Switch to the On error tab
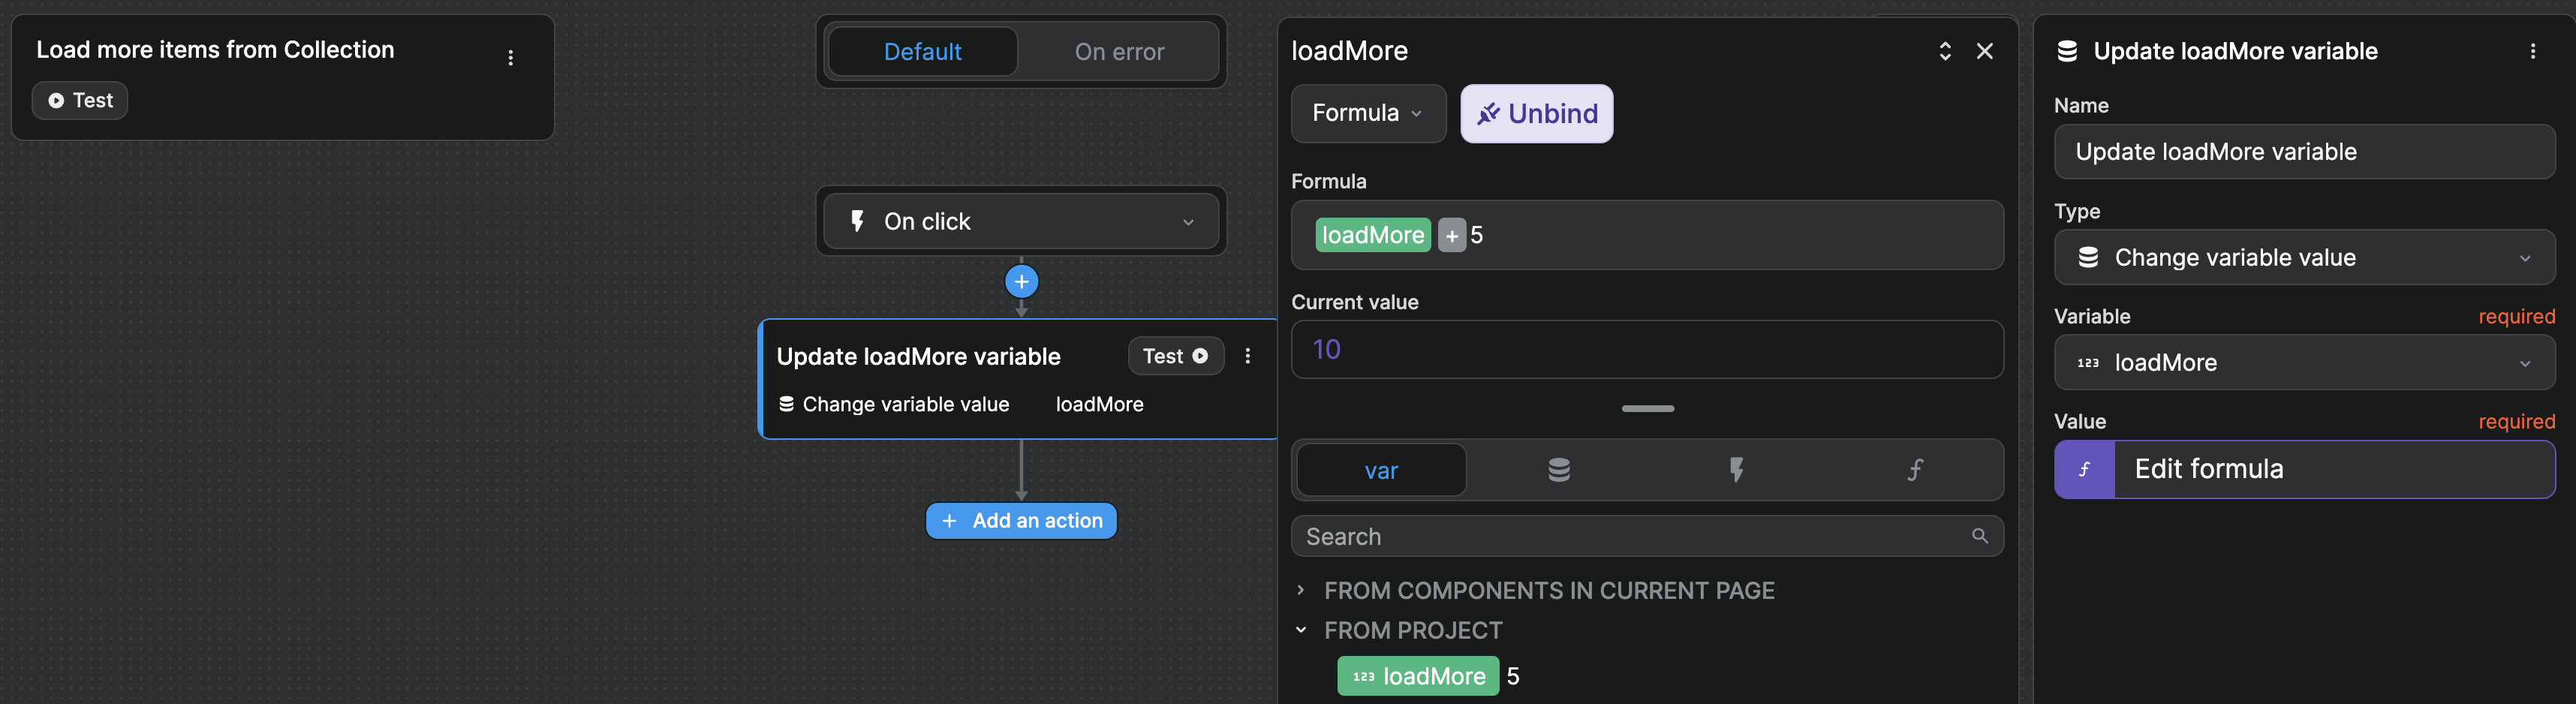The image size is (2576, 704). click(x=1119, y=51)
